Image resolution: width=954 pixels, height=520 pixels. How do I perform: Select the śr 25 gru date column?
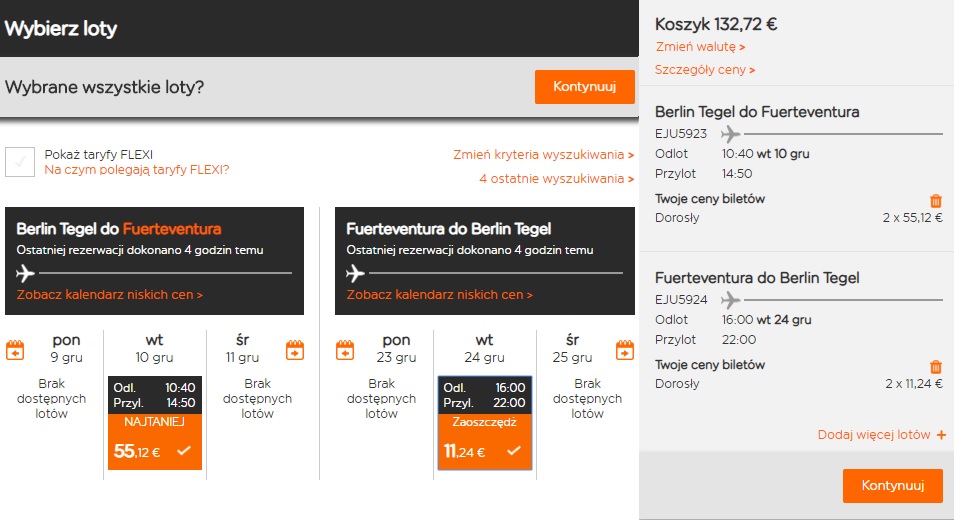click(x=573, y=348)
